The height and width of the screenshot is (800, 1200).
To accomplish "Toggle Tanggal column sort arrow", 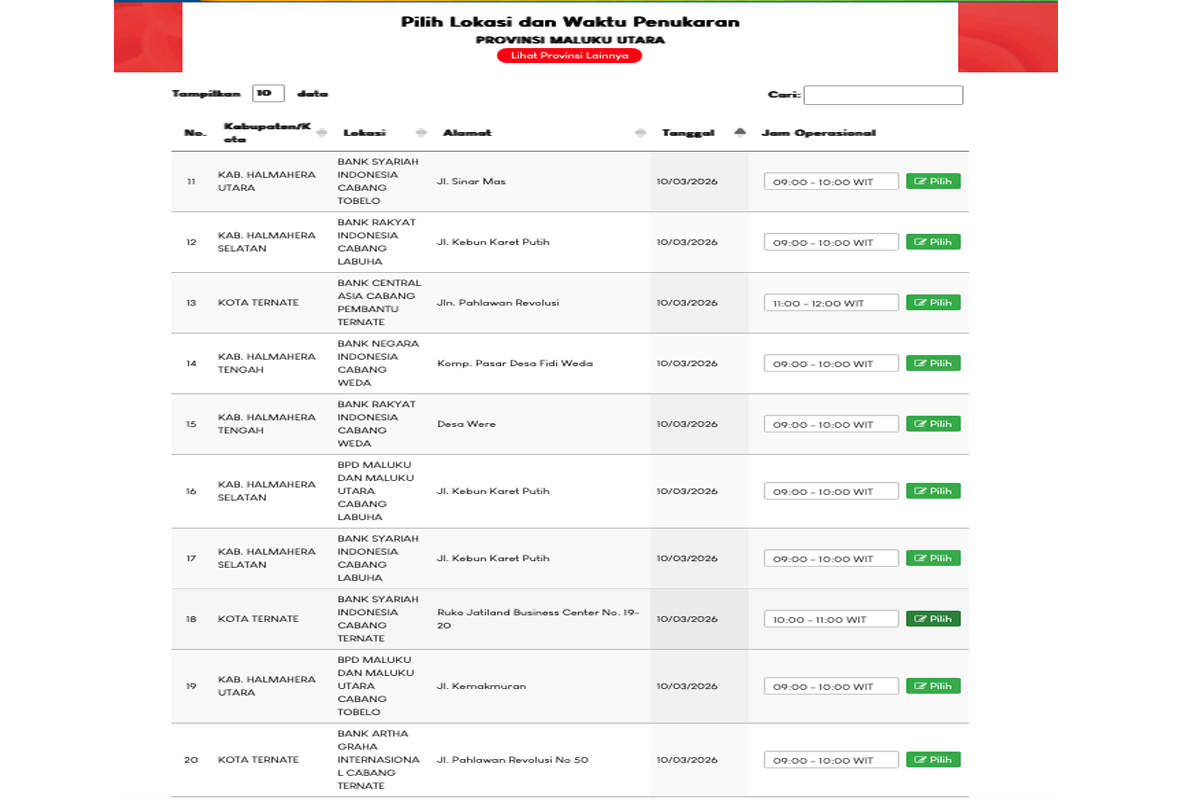I will 740,132.
